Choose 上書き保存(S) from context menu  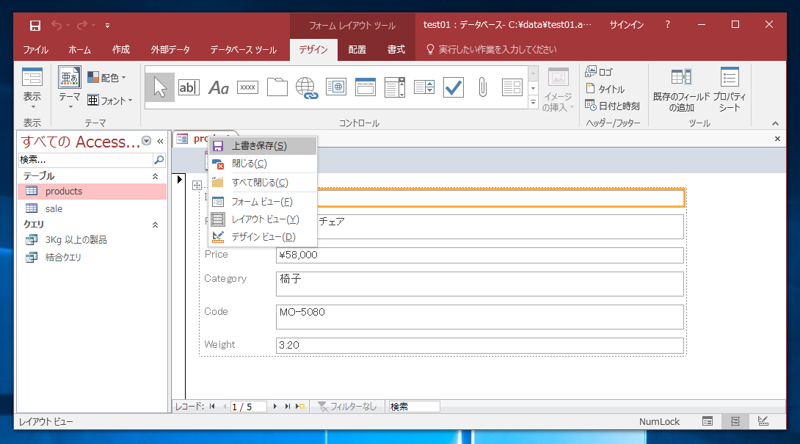[263, 146]
